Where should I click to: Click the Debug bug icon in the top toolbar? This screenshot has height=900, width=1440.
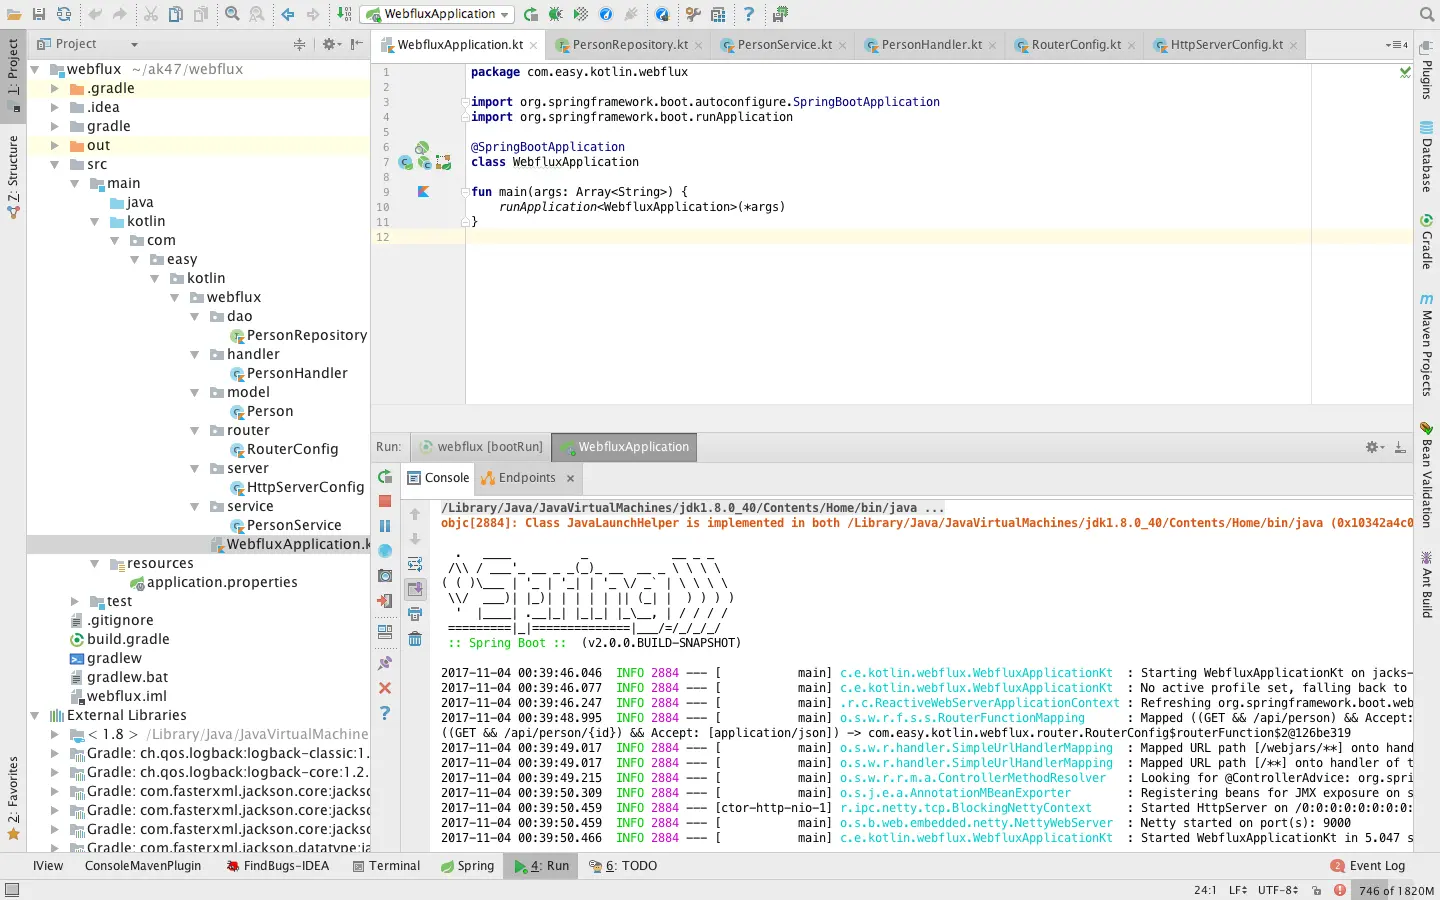click(555, 14)
